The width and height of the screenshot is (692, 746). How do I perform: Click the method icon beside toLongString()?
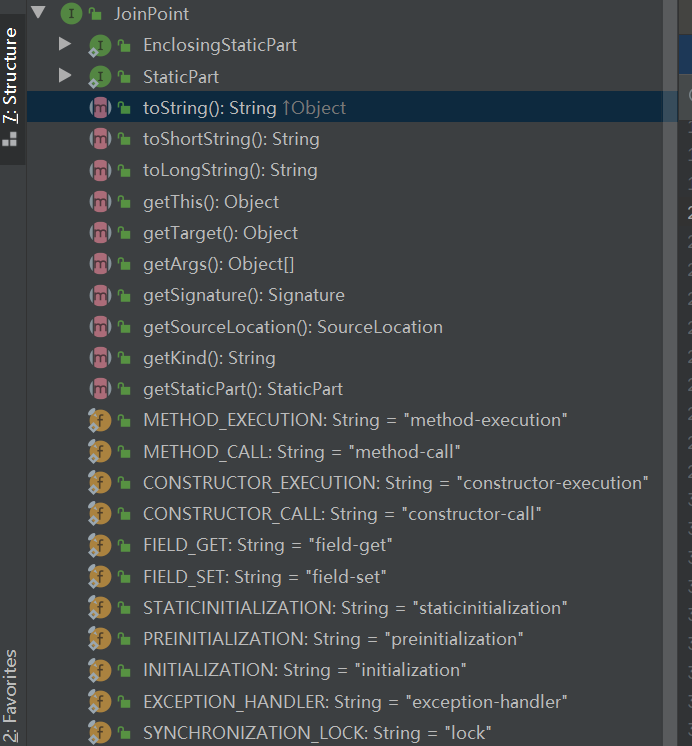[100, 171]
